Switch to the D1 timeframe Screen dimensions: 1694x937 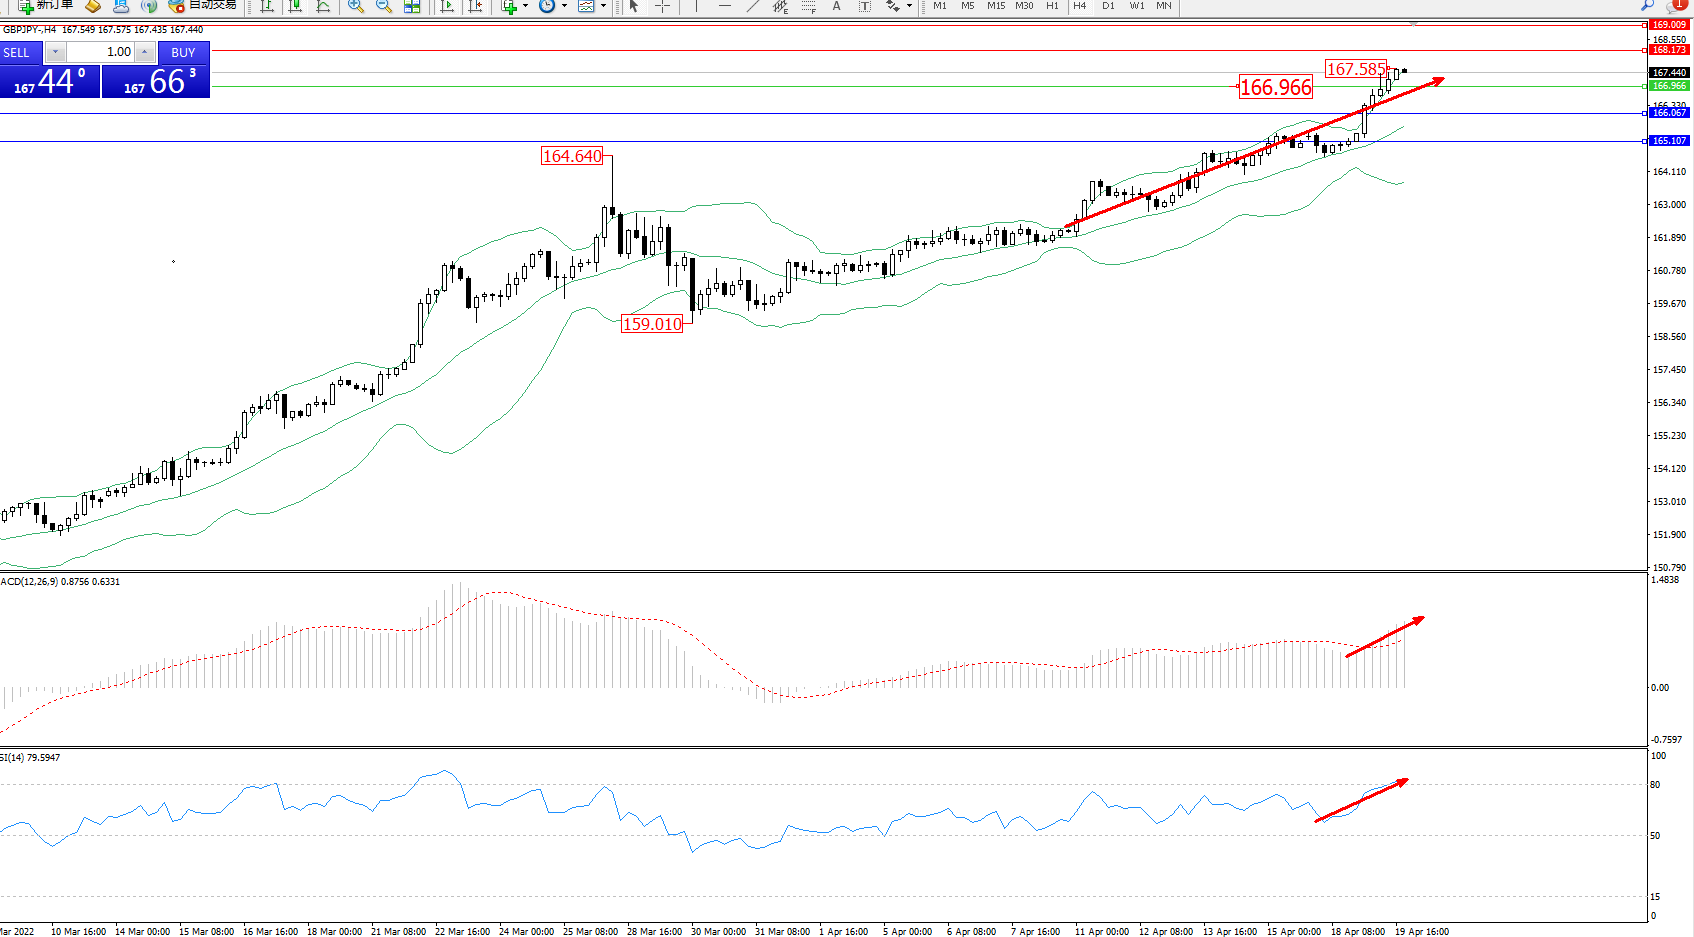click(1108, 6)
